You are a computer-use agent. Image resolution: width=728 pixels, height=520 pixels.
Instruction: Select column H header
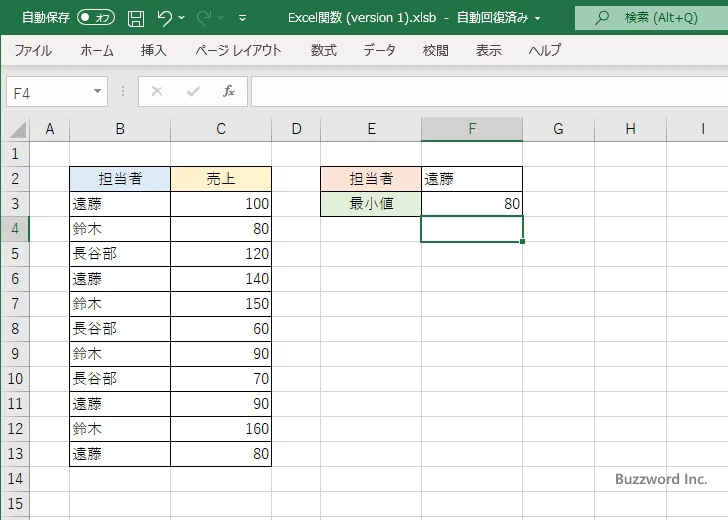coord(630,129)
